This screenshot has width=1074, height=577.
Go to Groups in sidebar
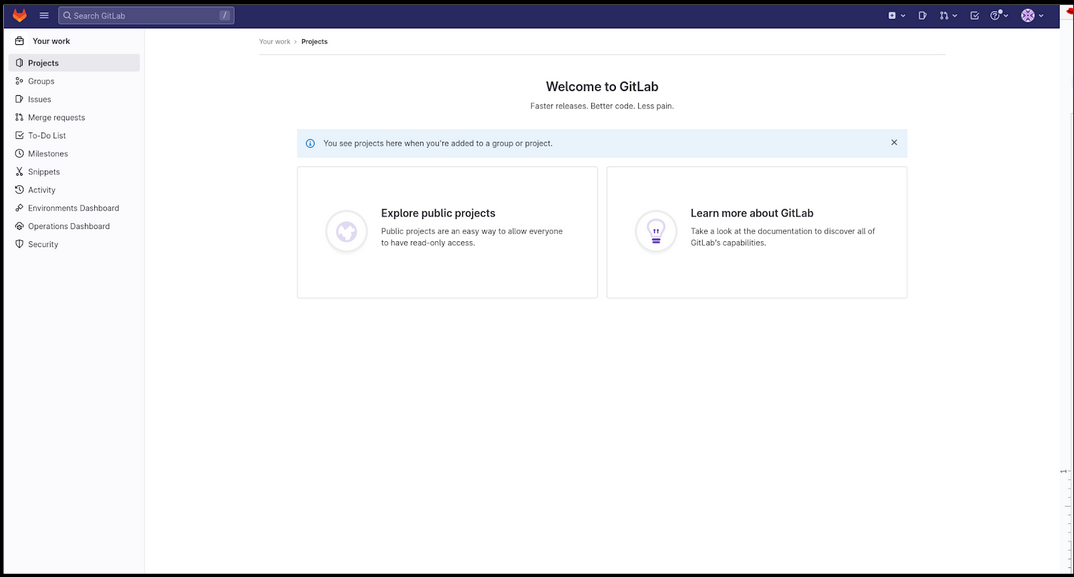[x=74, y=81]
